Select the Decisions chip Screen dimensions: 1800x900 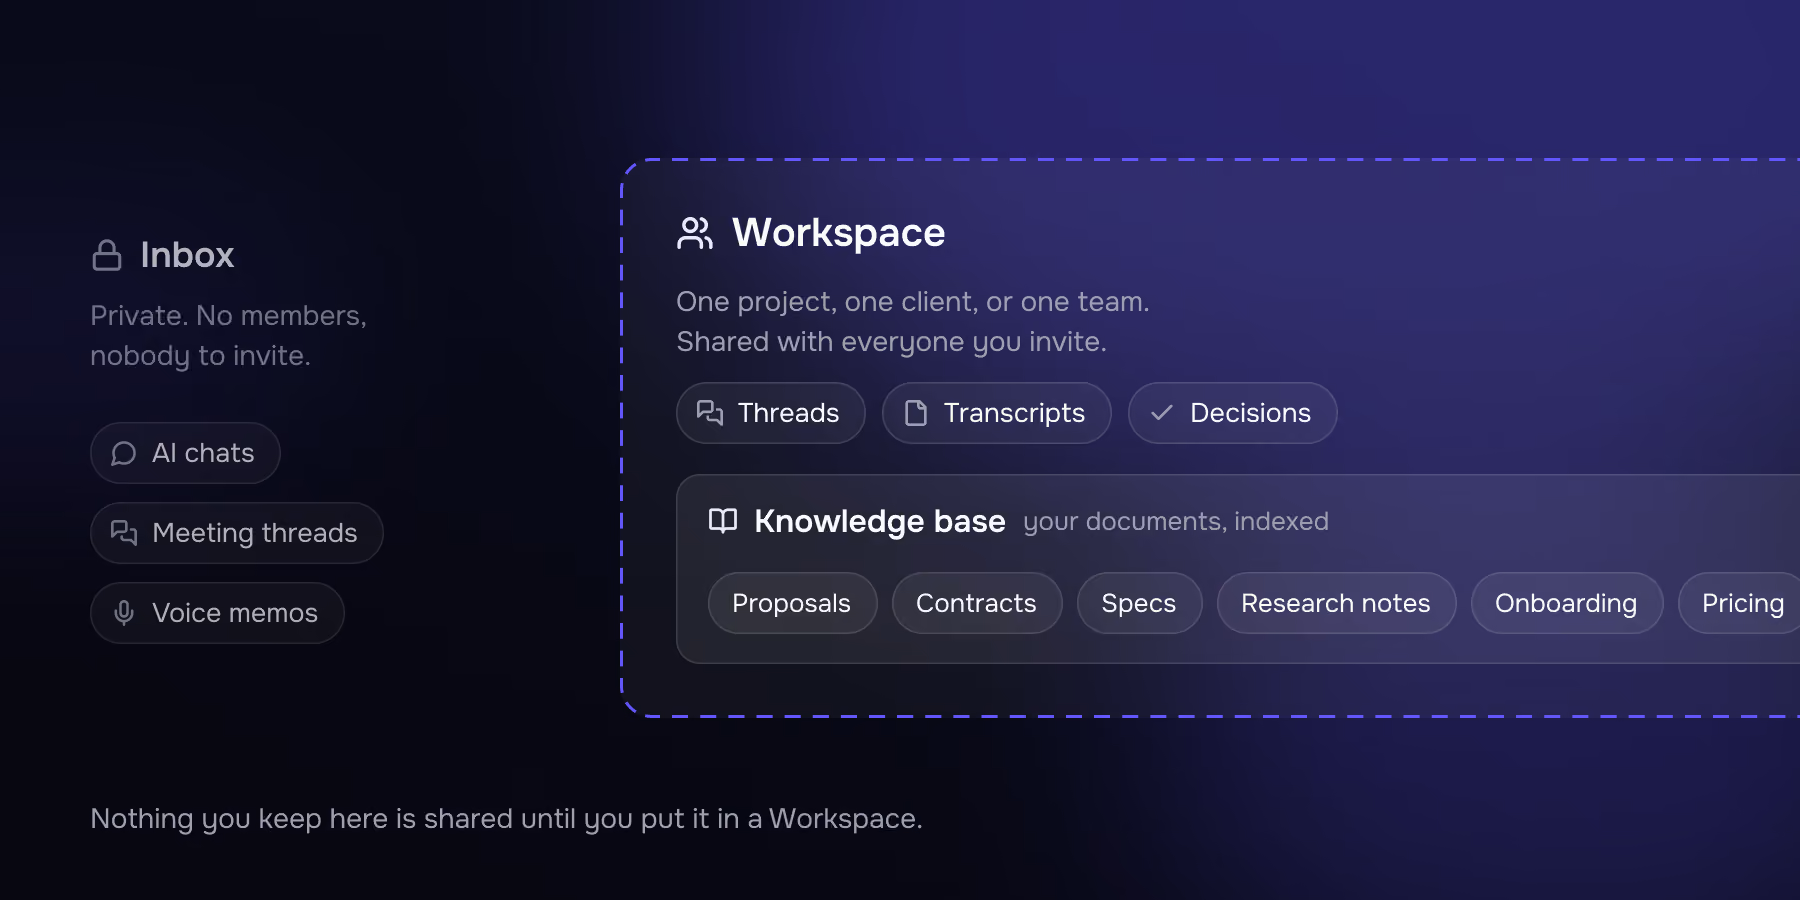pos(1233,413)
